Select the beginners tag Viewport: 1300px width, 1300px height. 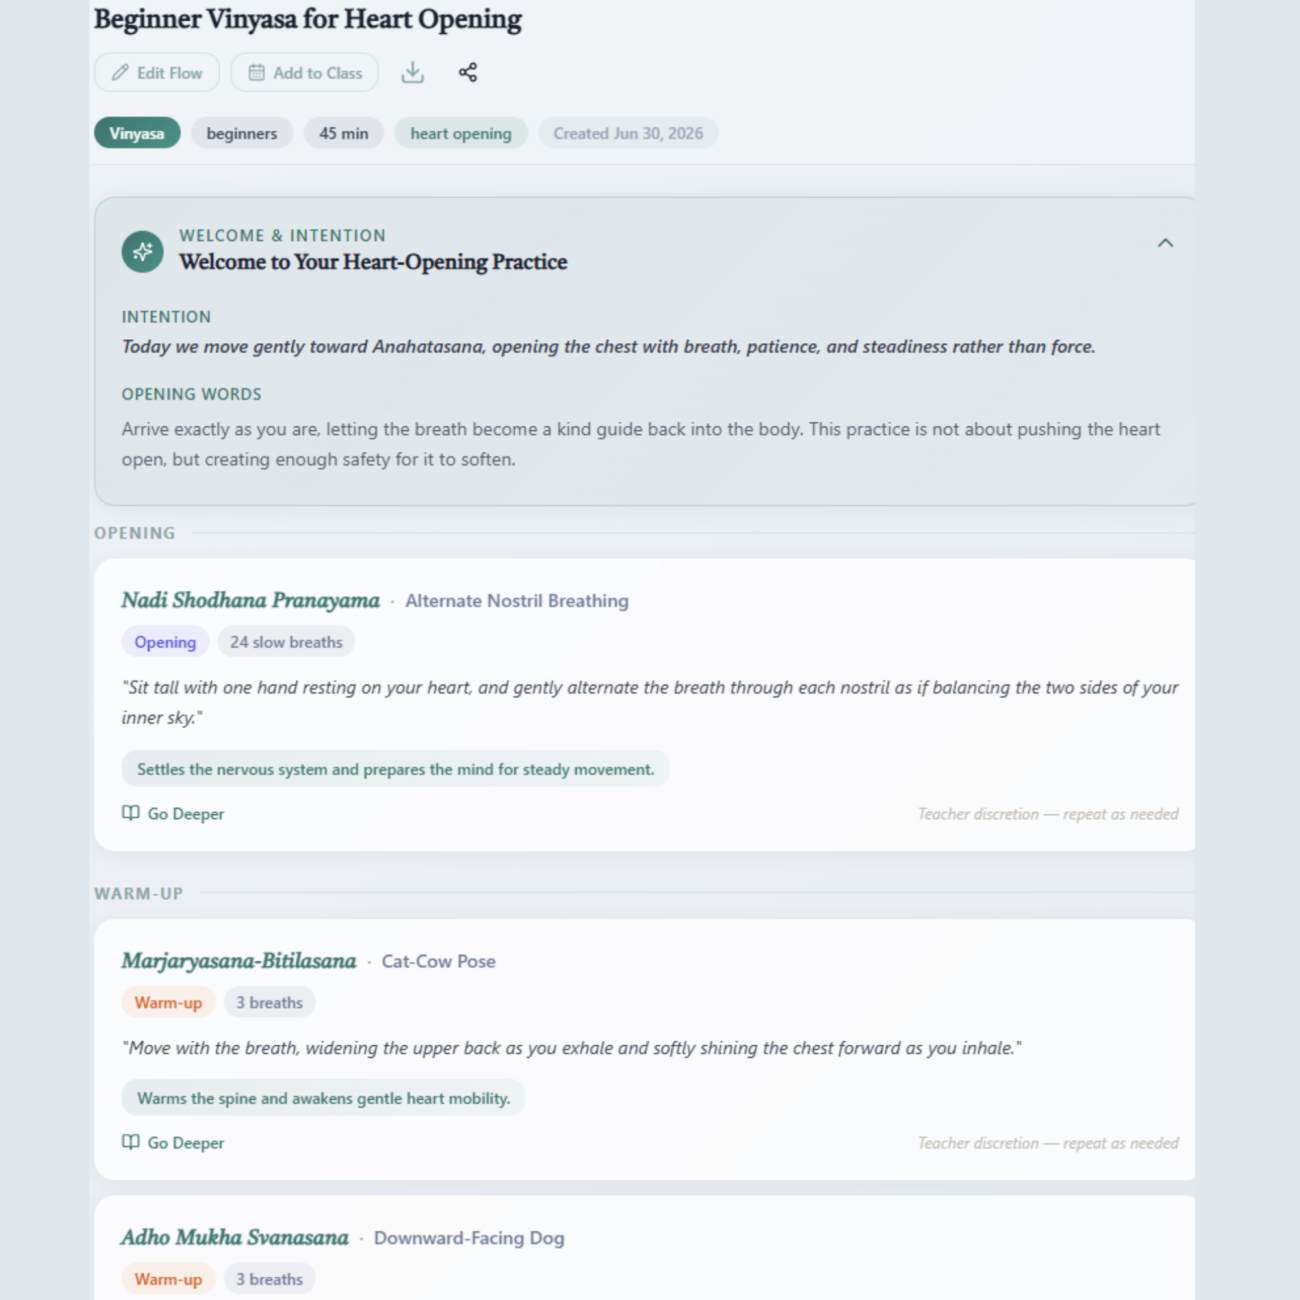pos(242,133)
